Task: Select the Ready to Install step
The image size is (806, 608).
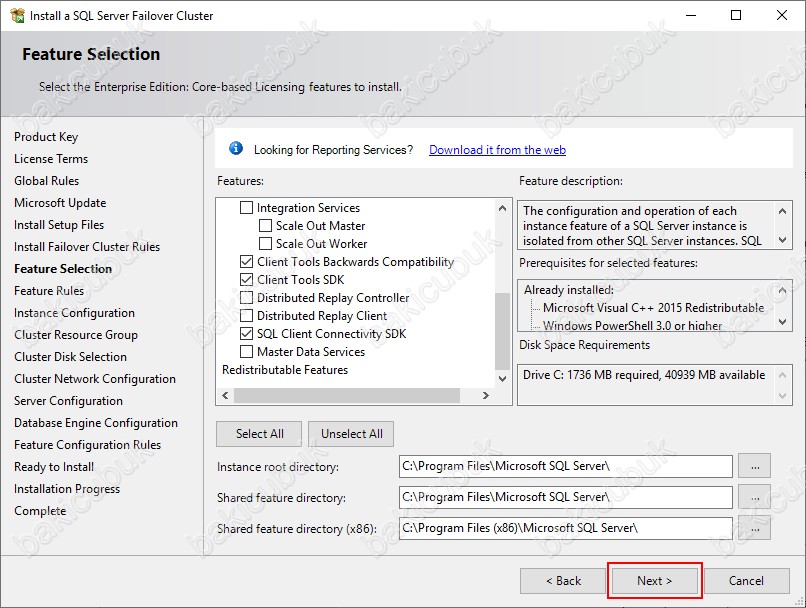Action: pyautogui.click(x=54, y=467)
